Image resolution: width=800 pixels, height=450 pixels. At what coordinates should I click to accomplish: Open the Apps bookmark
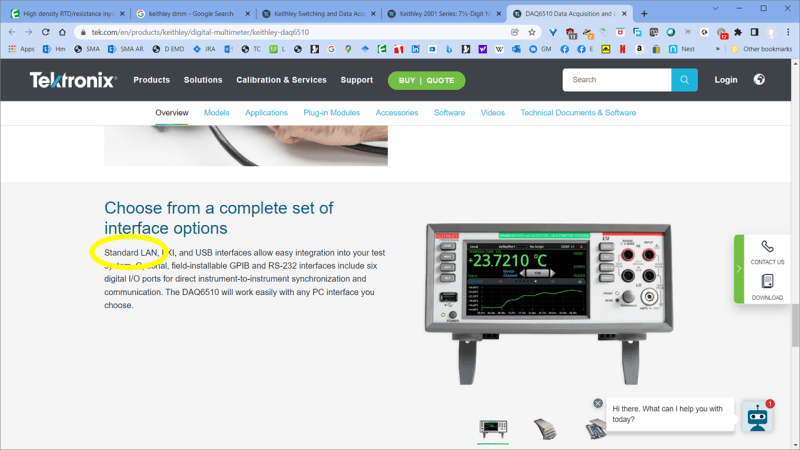click(21, 49)
